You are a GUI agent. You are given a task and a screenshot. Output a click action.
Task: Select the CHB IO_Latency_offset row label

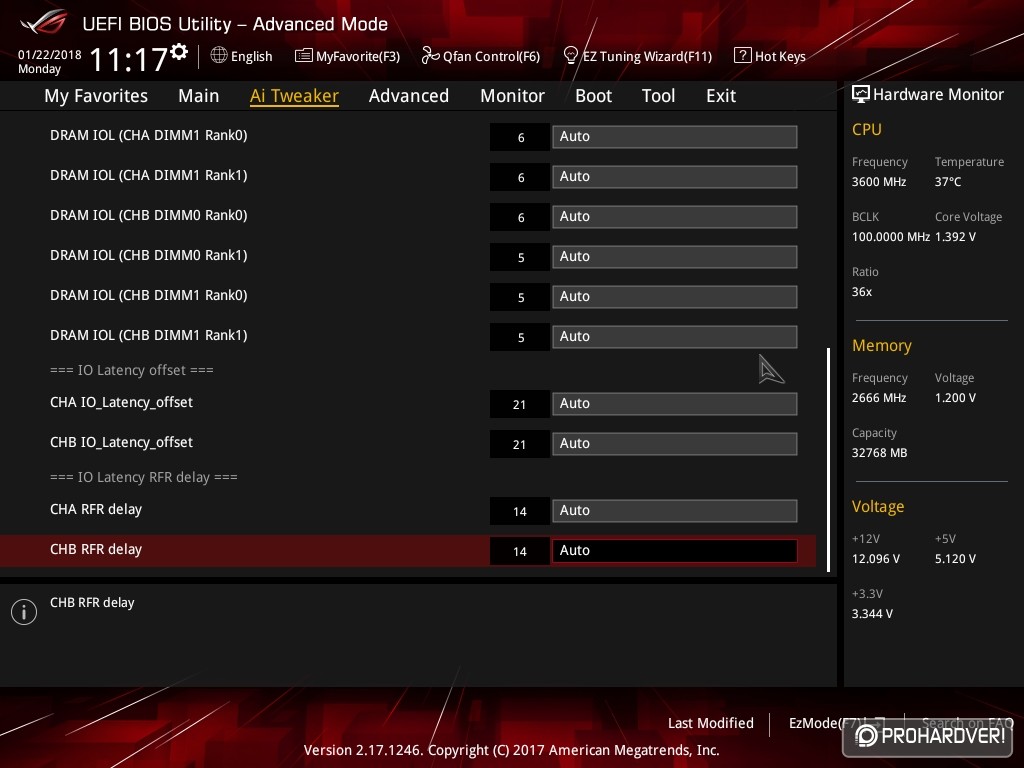pyautogui.click(x=121, y=442)
